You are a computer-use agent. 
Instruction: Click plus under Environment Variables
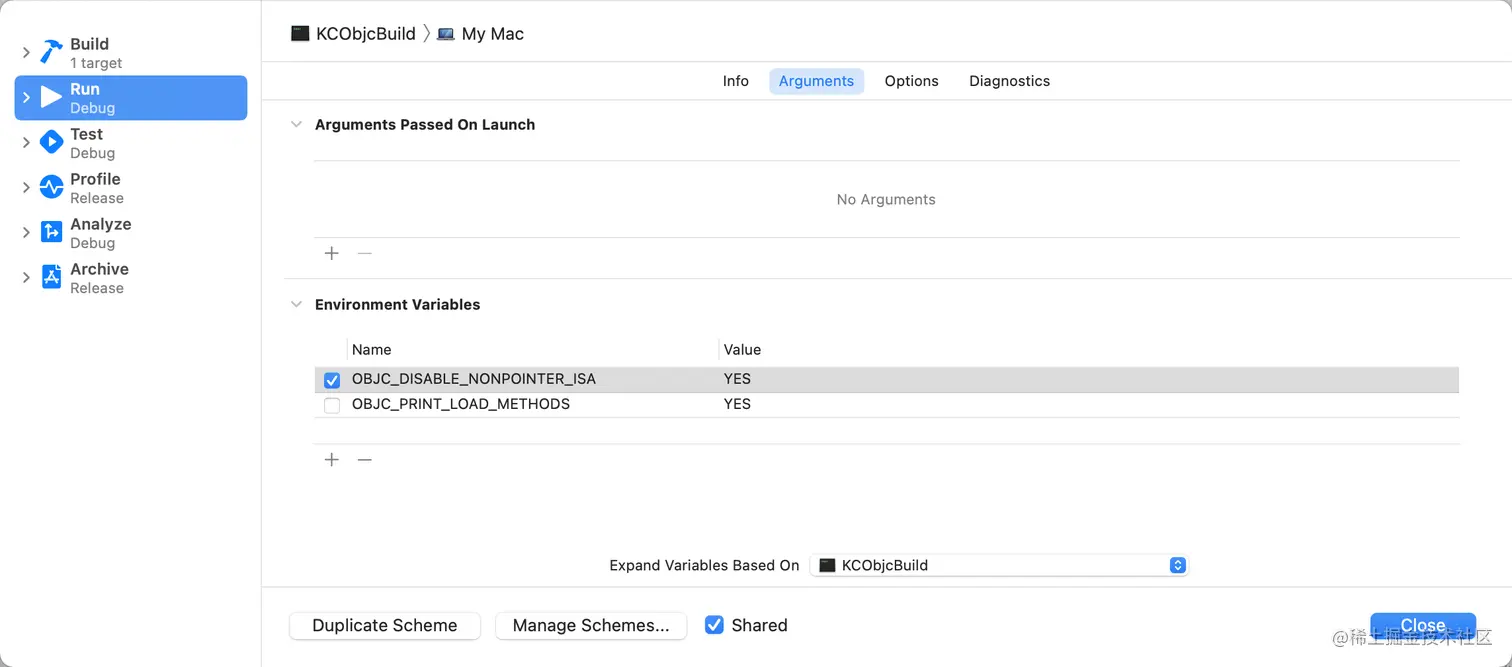pos(332,460)
